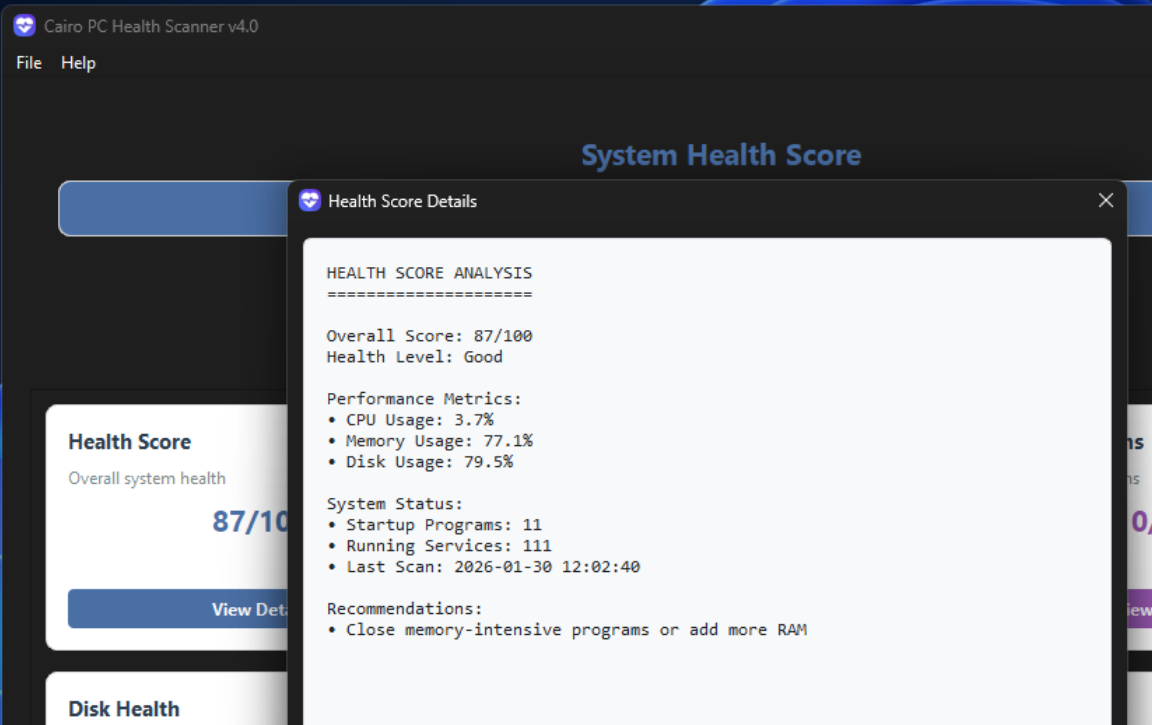Select the System Health Score title

coord(721,155)
